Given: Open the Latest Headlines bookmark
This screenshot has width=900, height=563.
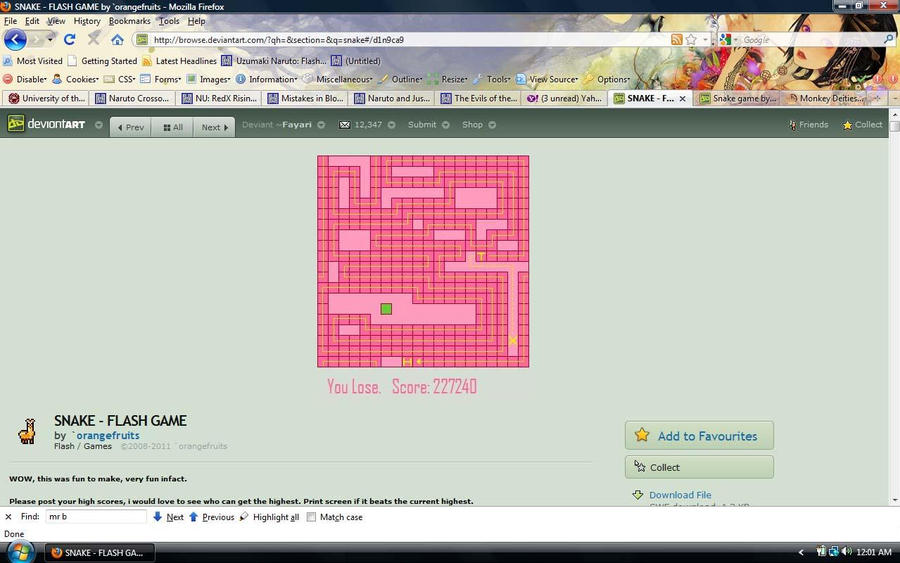Looking at the screenshot, I should [x=180, y=61].
